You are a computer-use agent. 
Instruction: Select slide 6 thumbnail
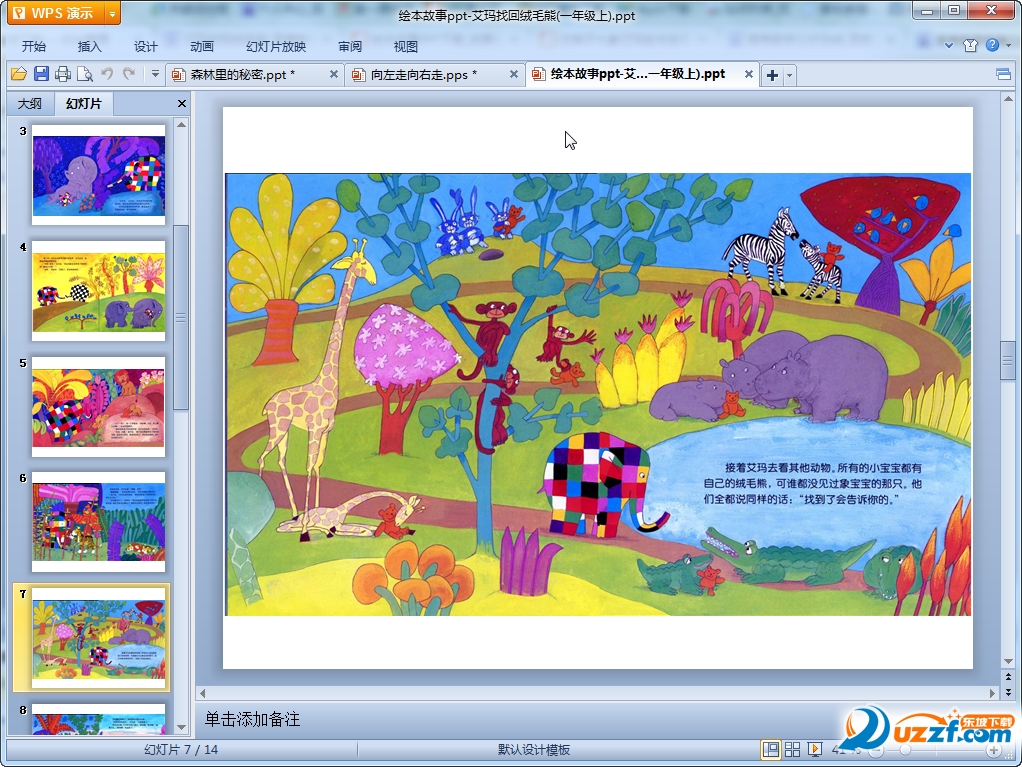[99, 522]
